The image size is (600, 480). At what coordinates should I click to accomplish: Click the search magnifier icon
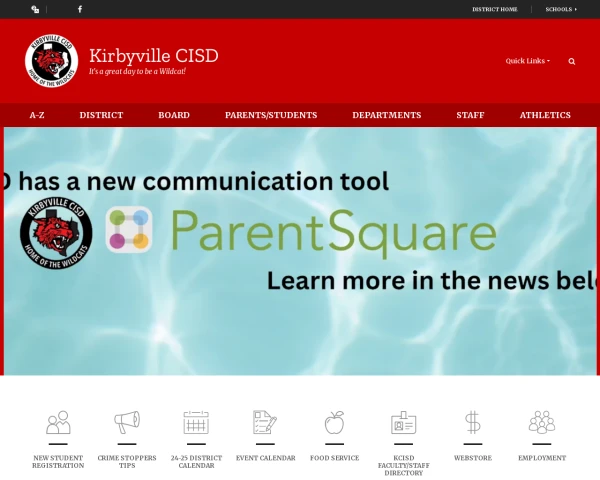click(x=572, y=61)
